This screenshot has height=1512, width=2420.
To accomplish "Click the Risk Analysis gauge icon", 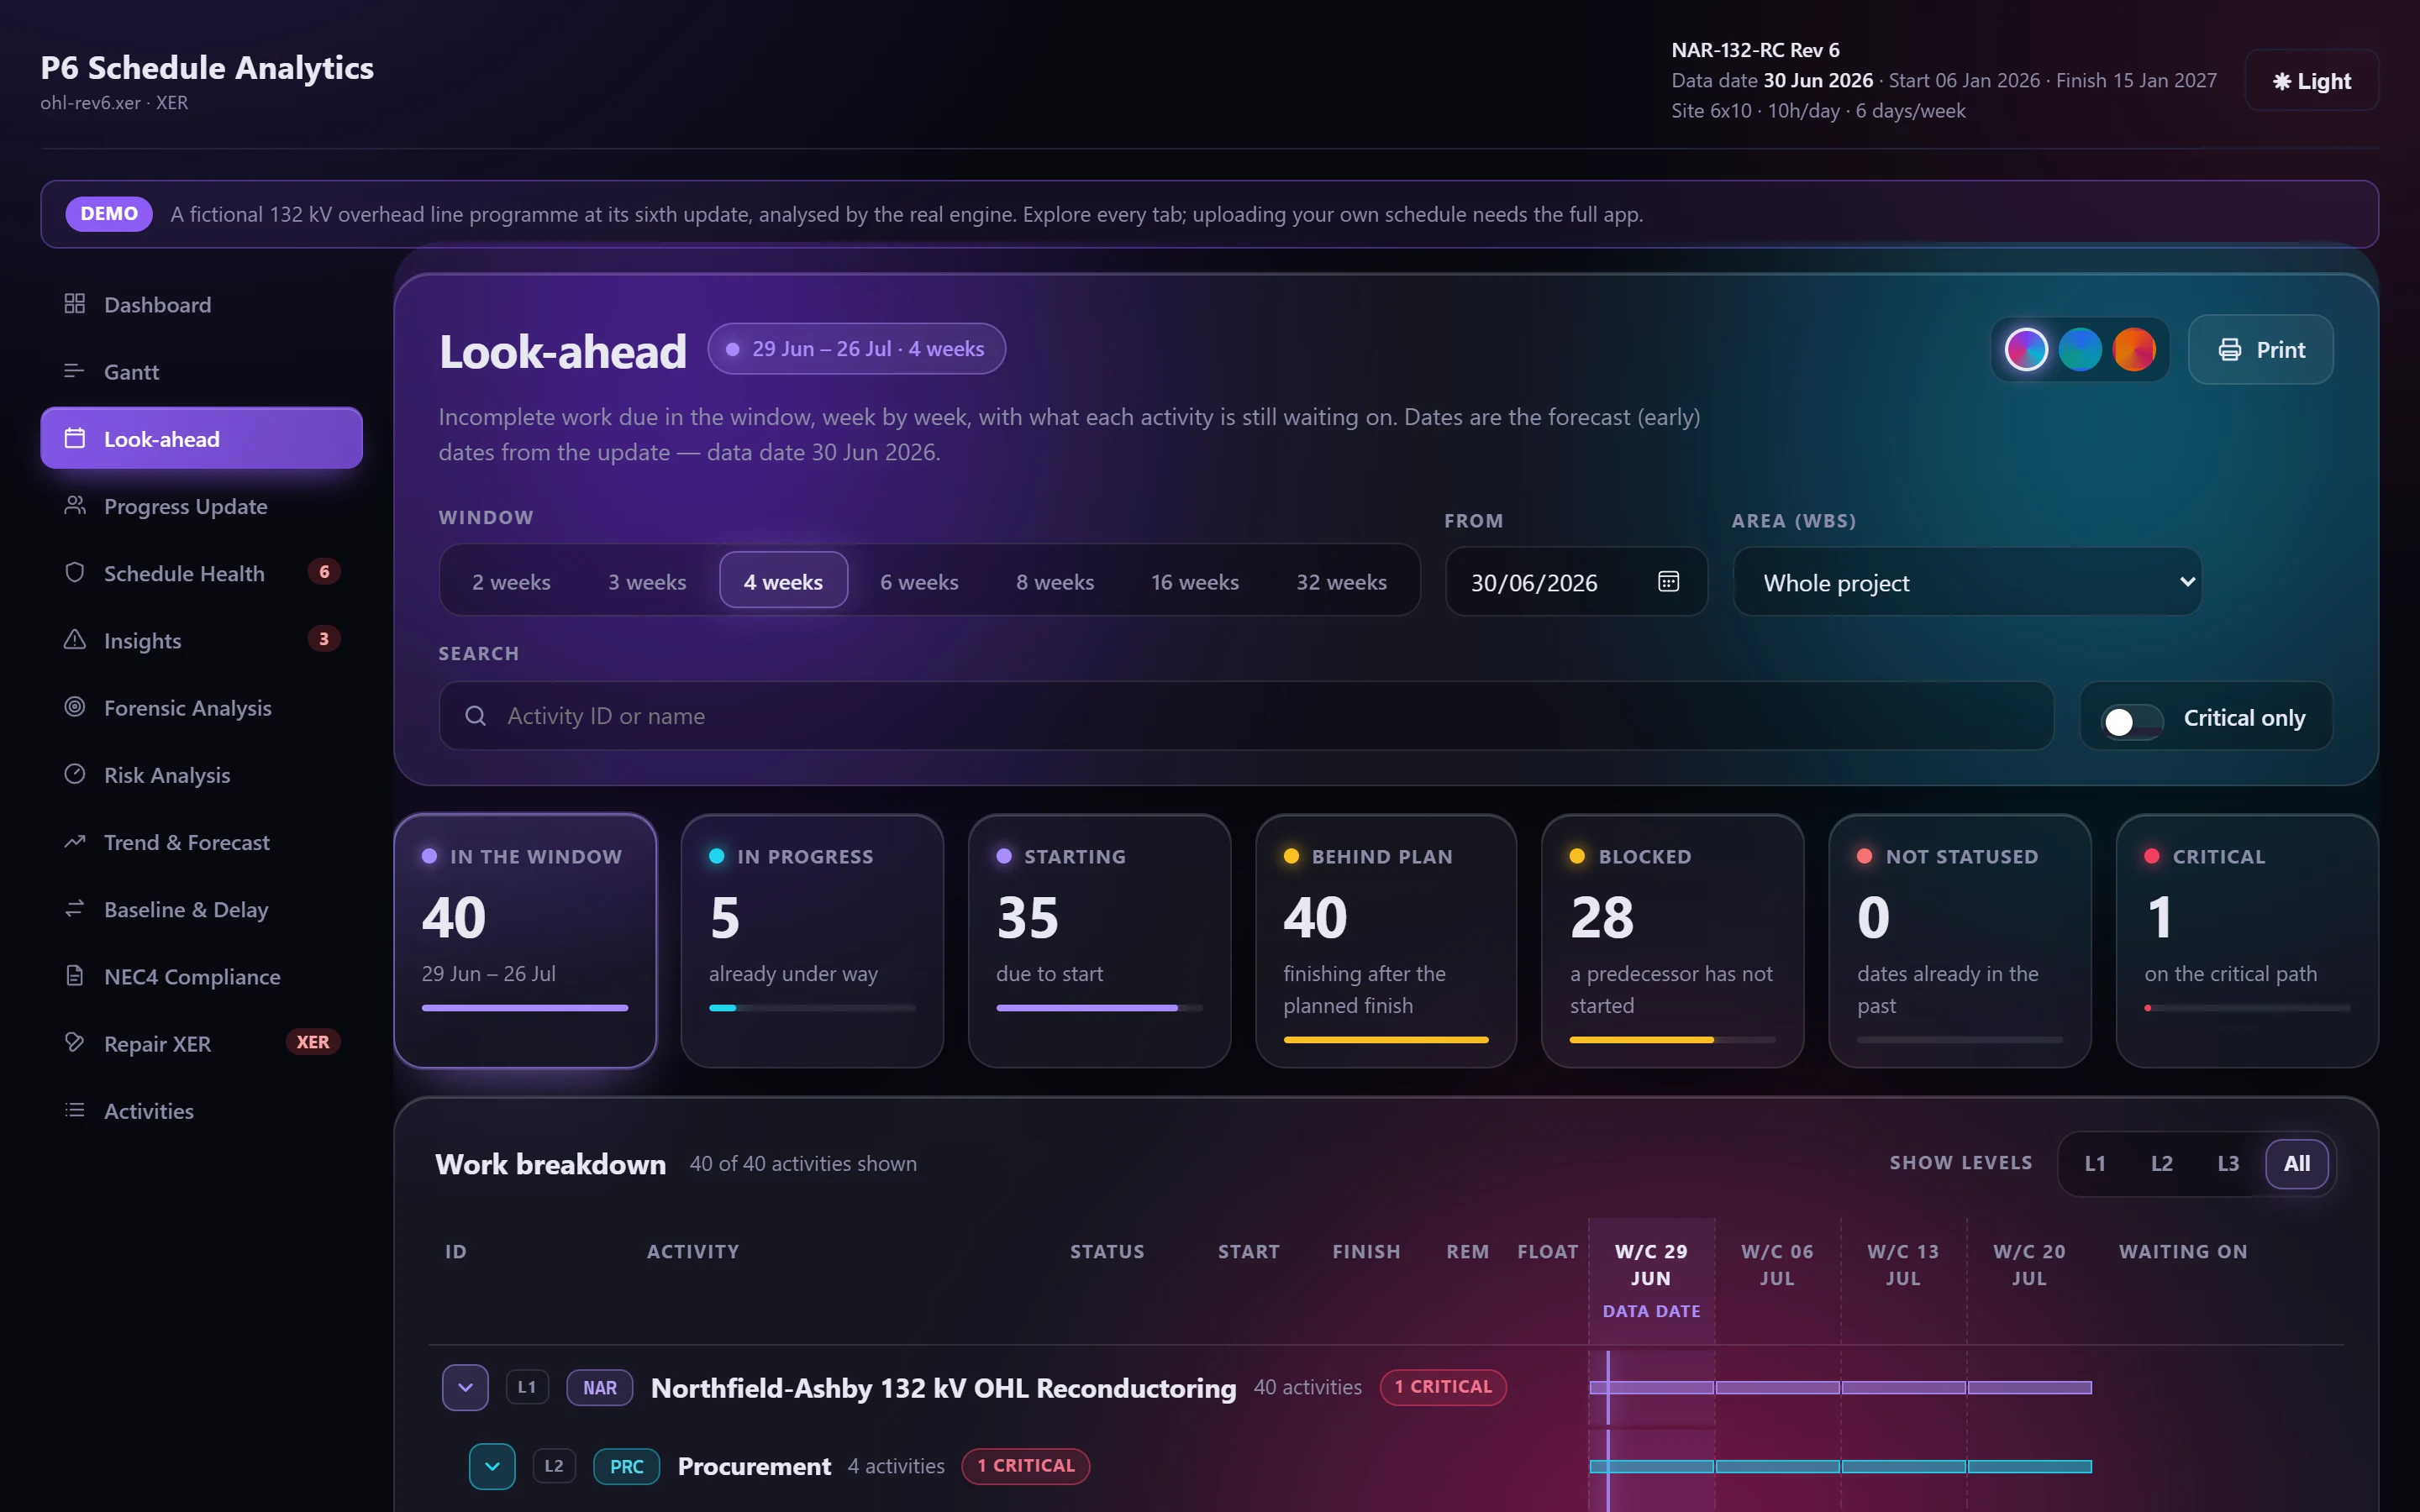I will pos(74,773).
